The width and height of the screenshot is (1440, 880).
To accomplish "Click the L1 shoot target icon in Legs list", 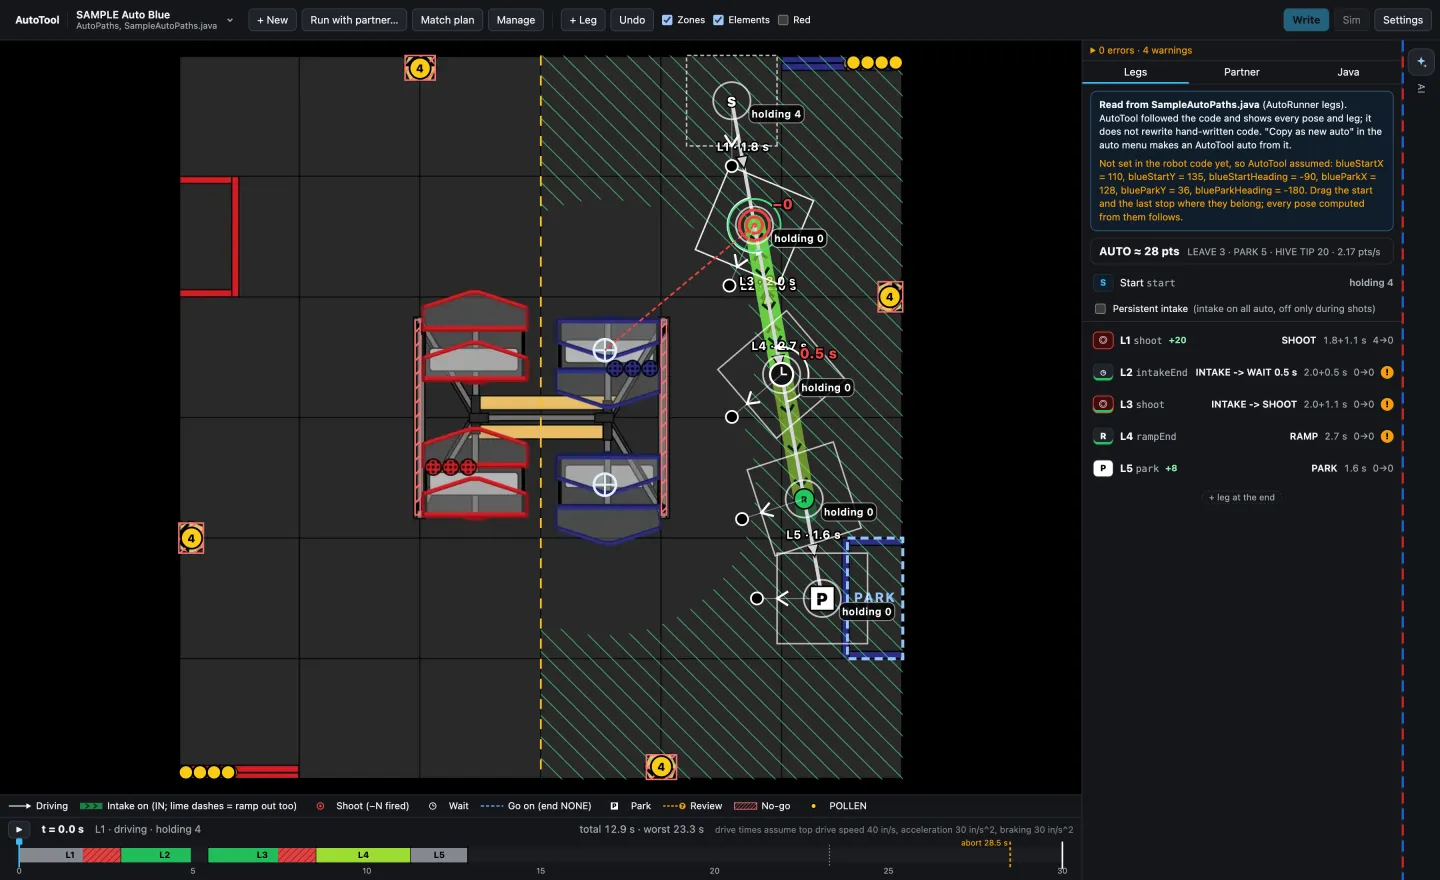I will 1103,340.
